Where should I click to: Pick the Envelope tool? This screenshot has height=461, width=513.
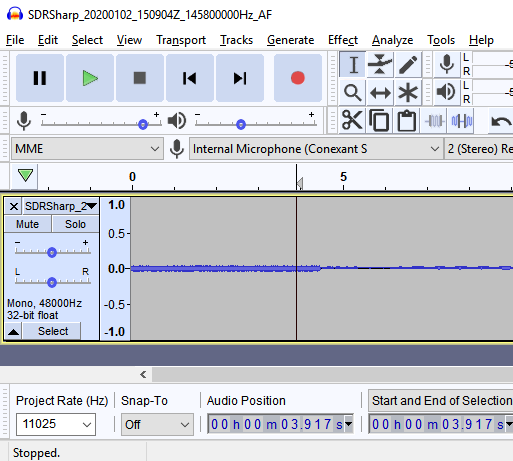[380, 64]
